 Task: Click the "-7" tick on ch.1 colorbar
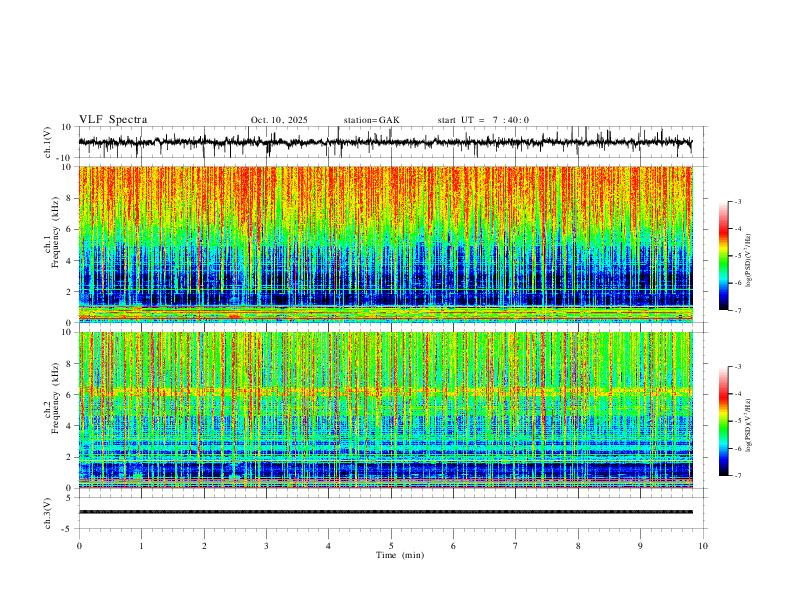point(737,310)
